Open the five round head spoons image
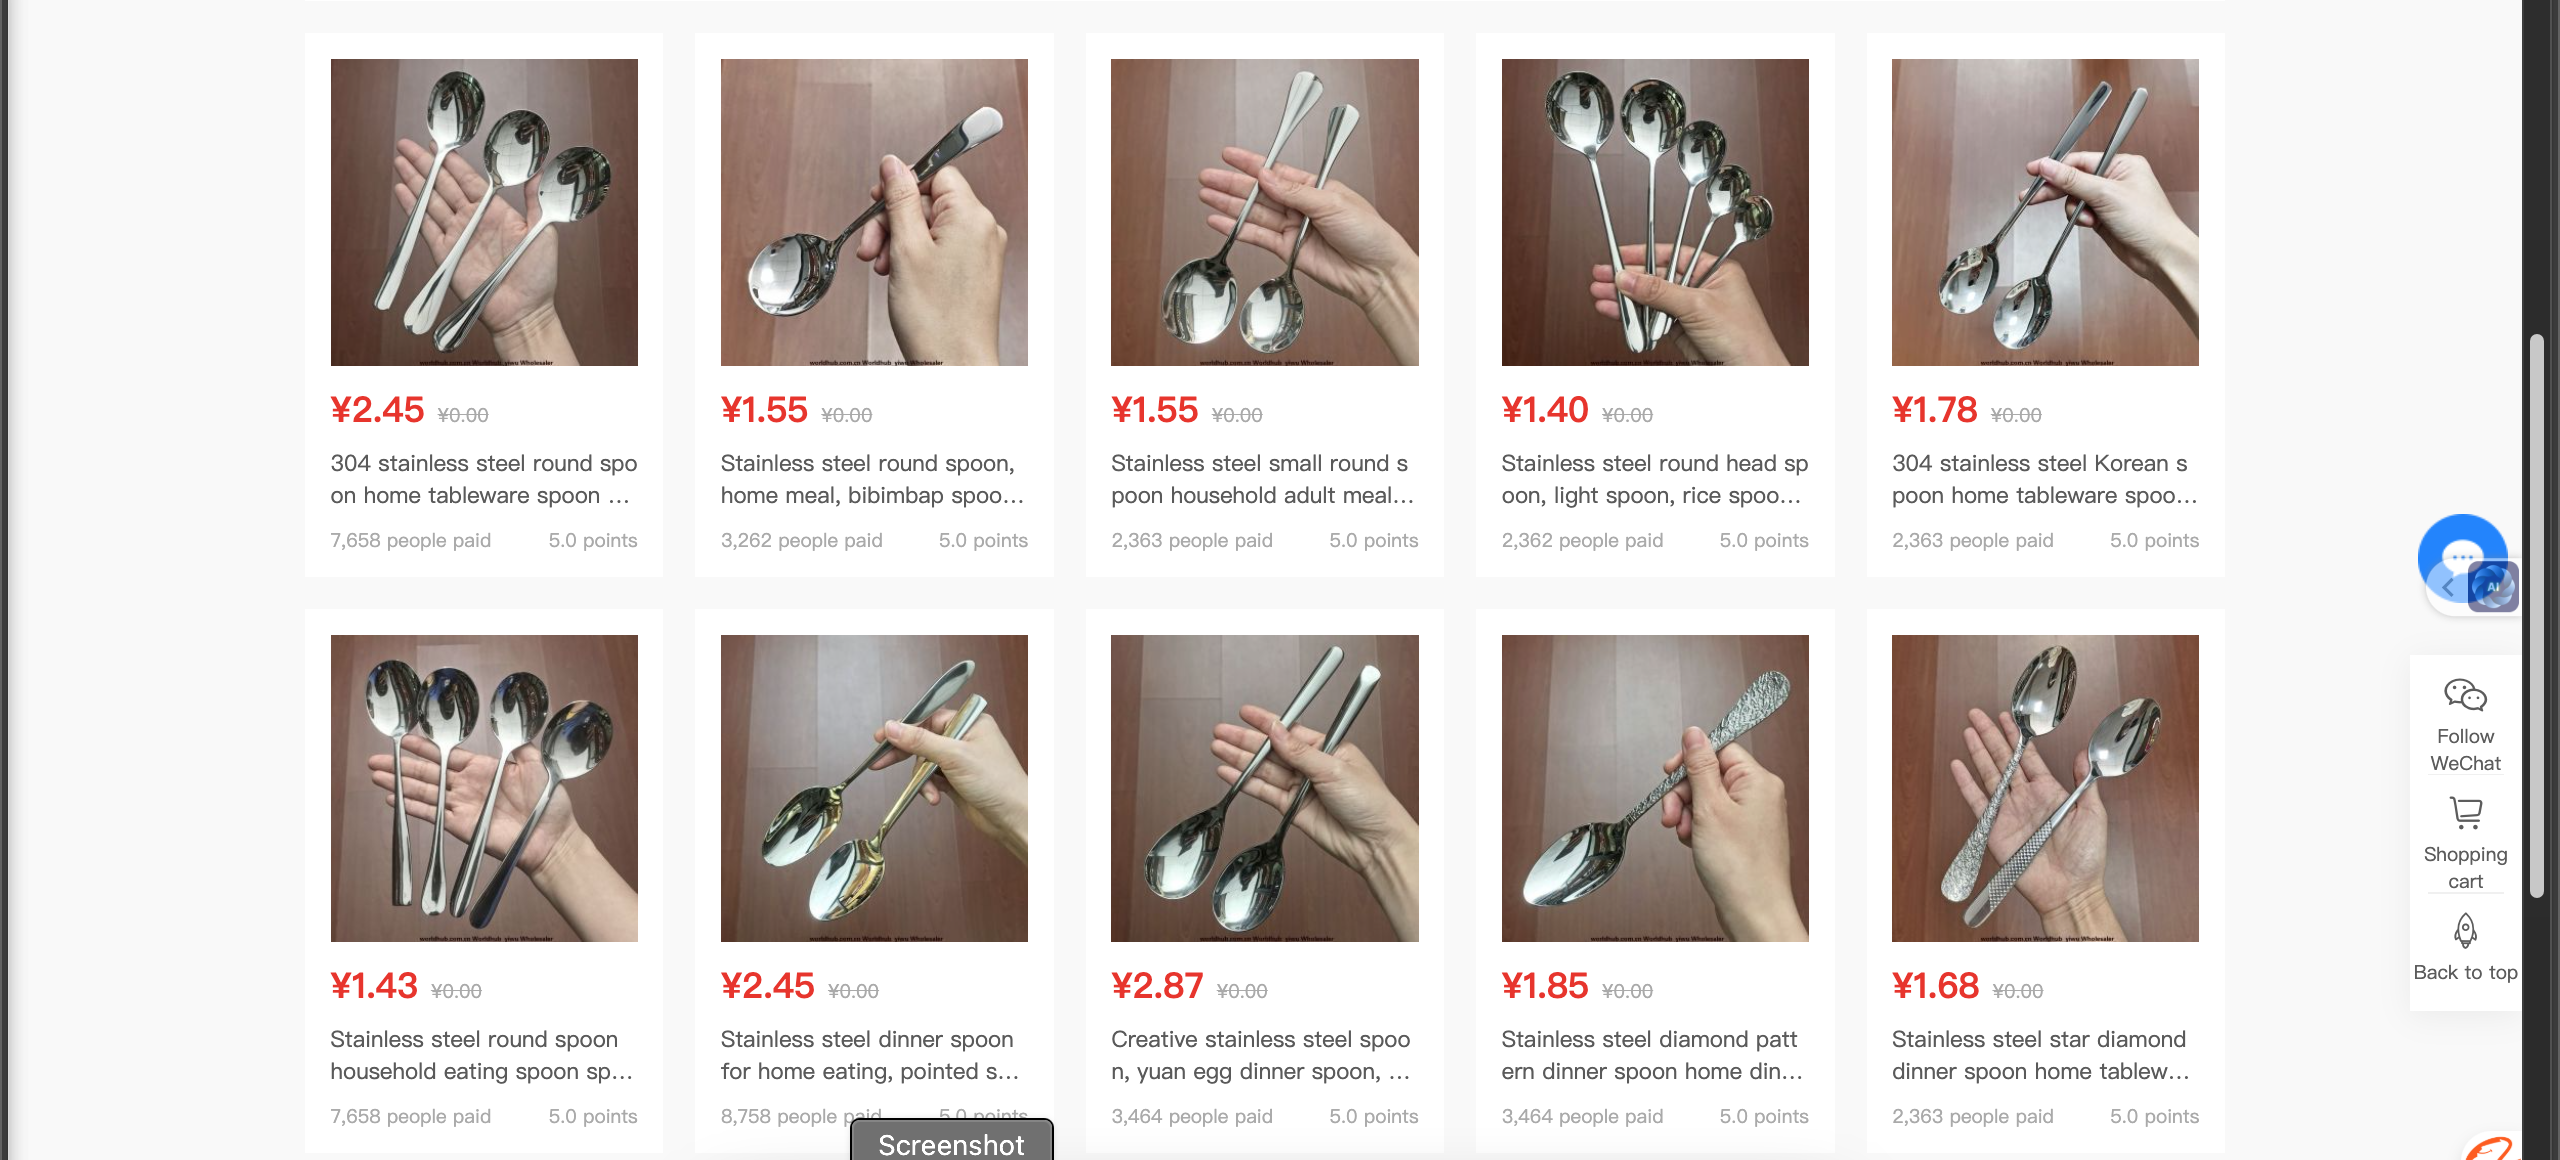This screenshot has height=1160, width=2560. coord(1655,212)
